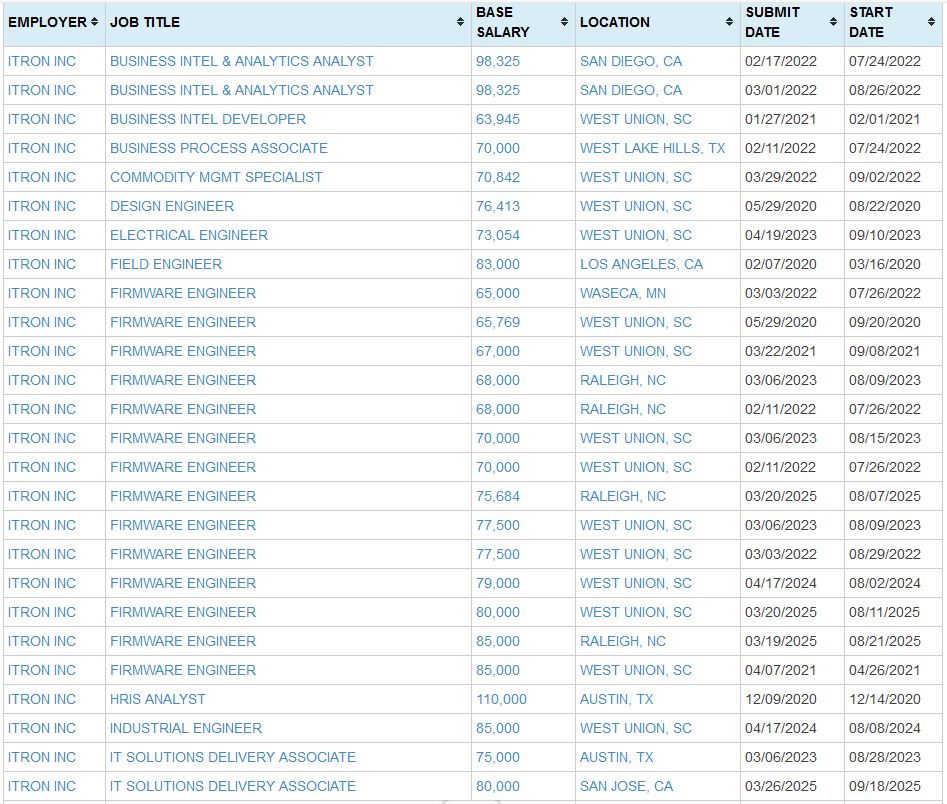Click AUSTIN, TX in HRIS ANALYST row

click(617, 699)
